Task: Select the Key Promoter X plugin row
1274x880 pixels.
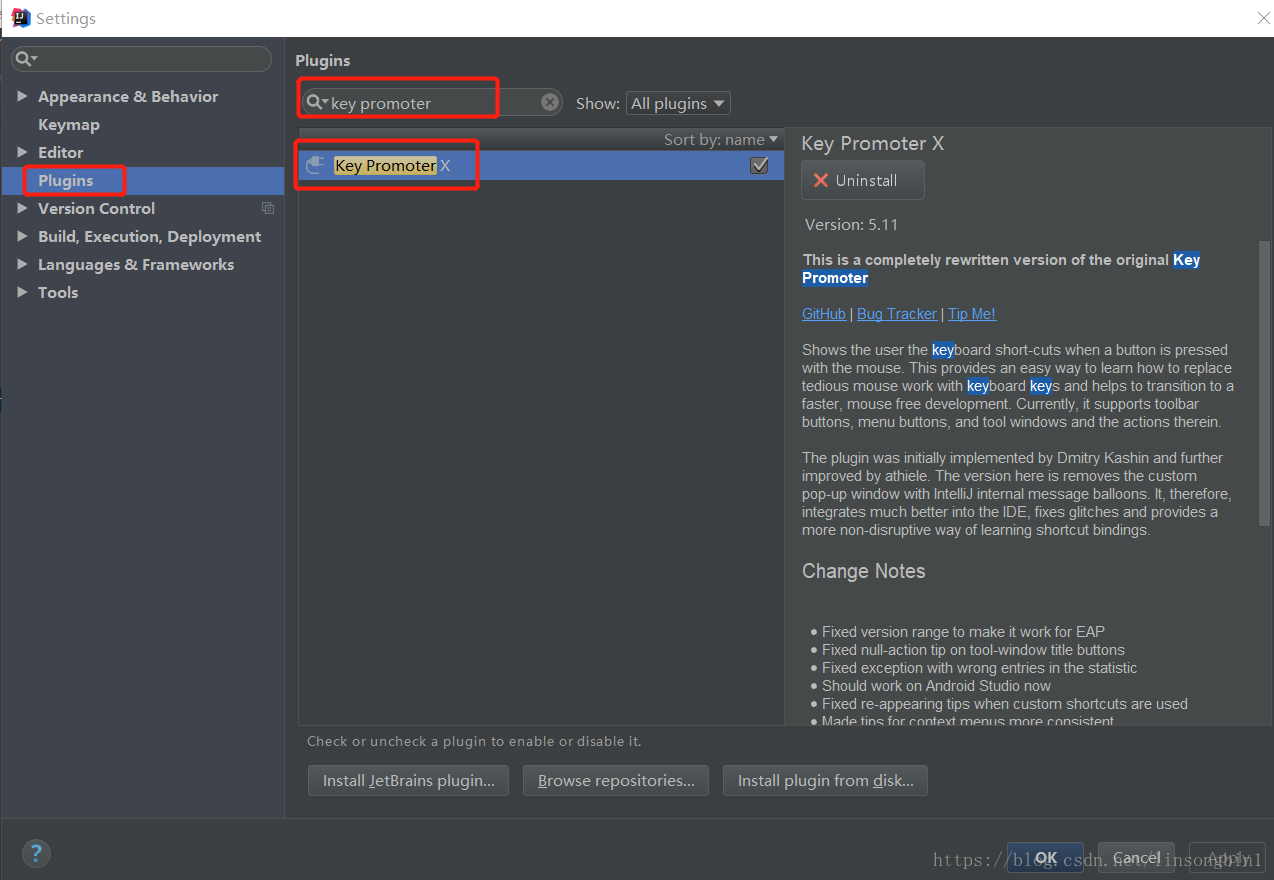Action: pyautogui.click(x=541, y=165)
